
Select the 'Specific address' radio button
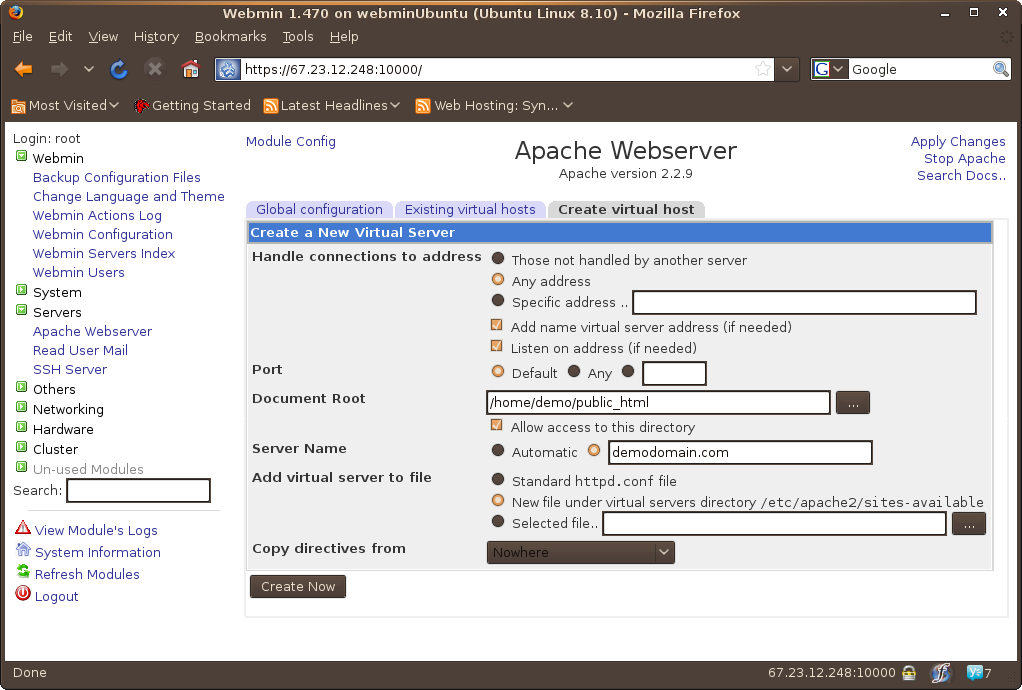(x=498, y=300)
